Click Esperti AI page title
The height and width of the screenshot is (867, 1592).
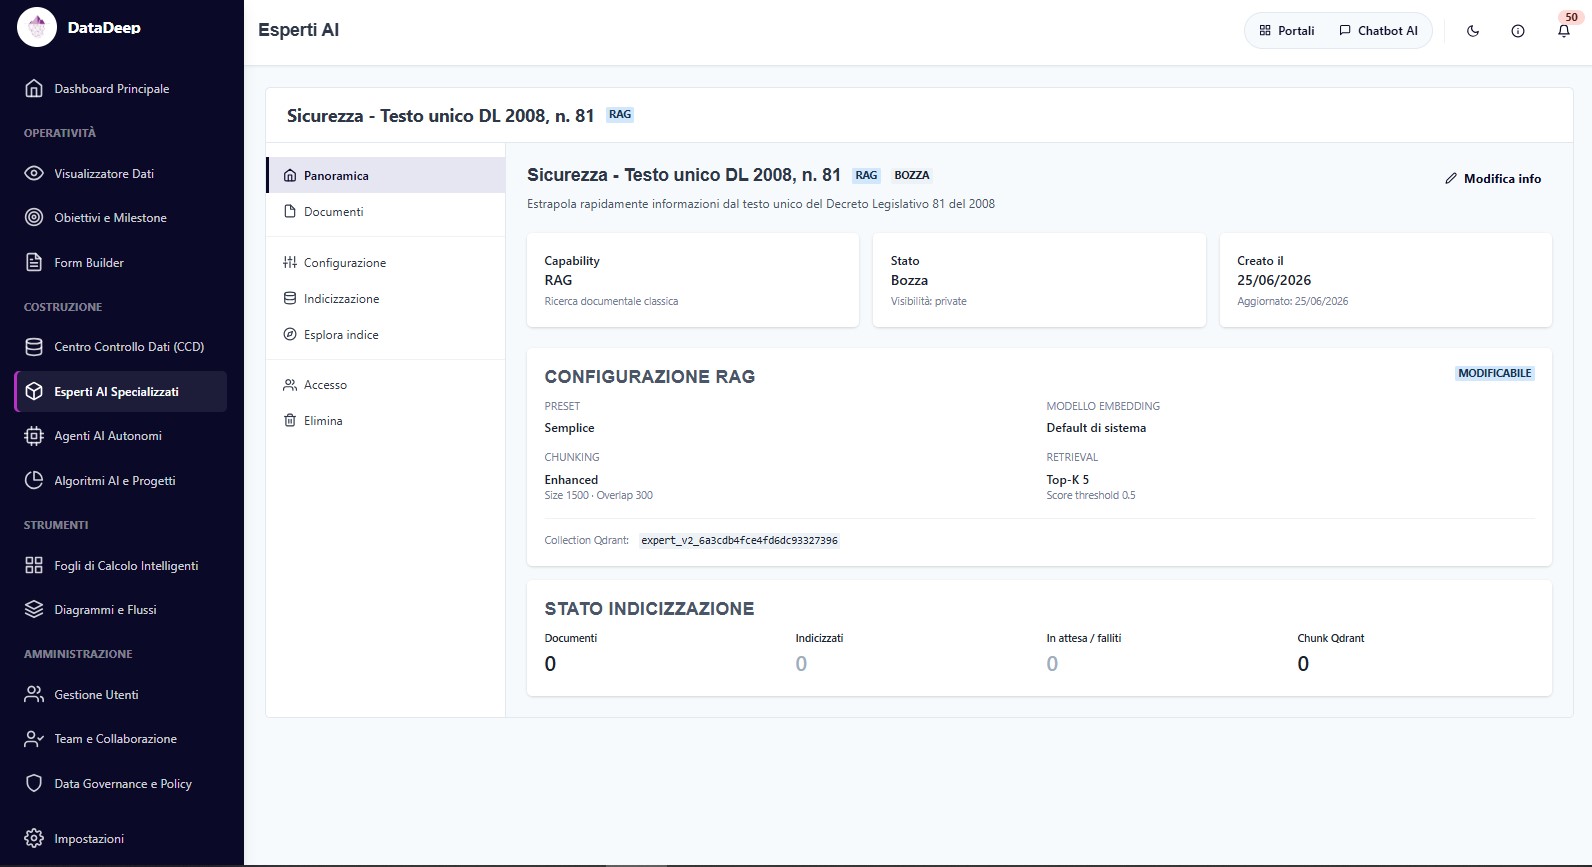click(x=298, y=30)
